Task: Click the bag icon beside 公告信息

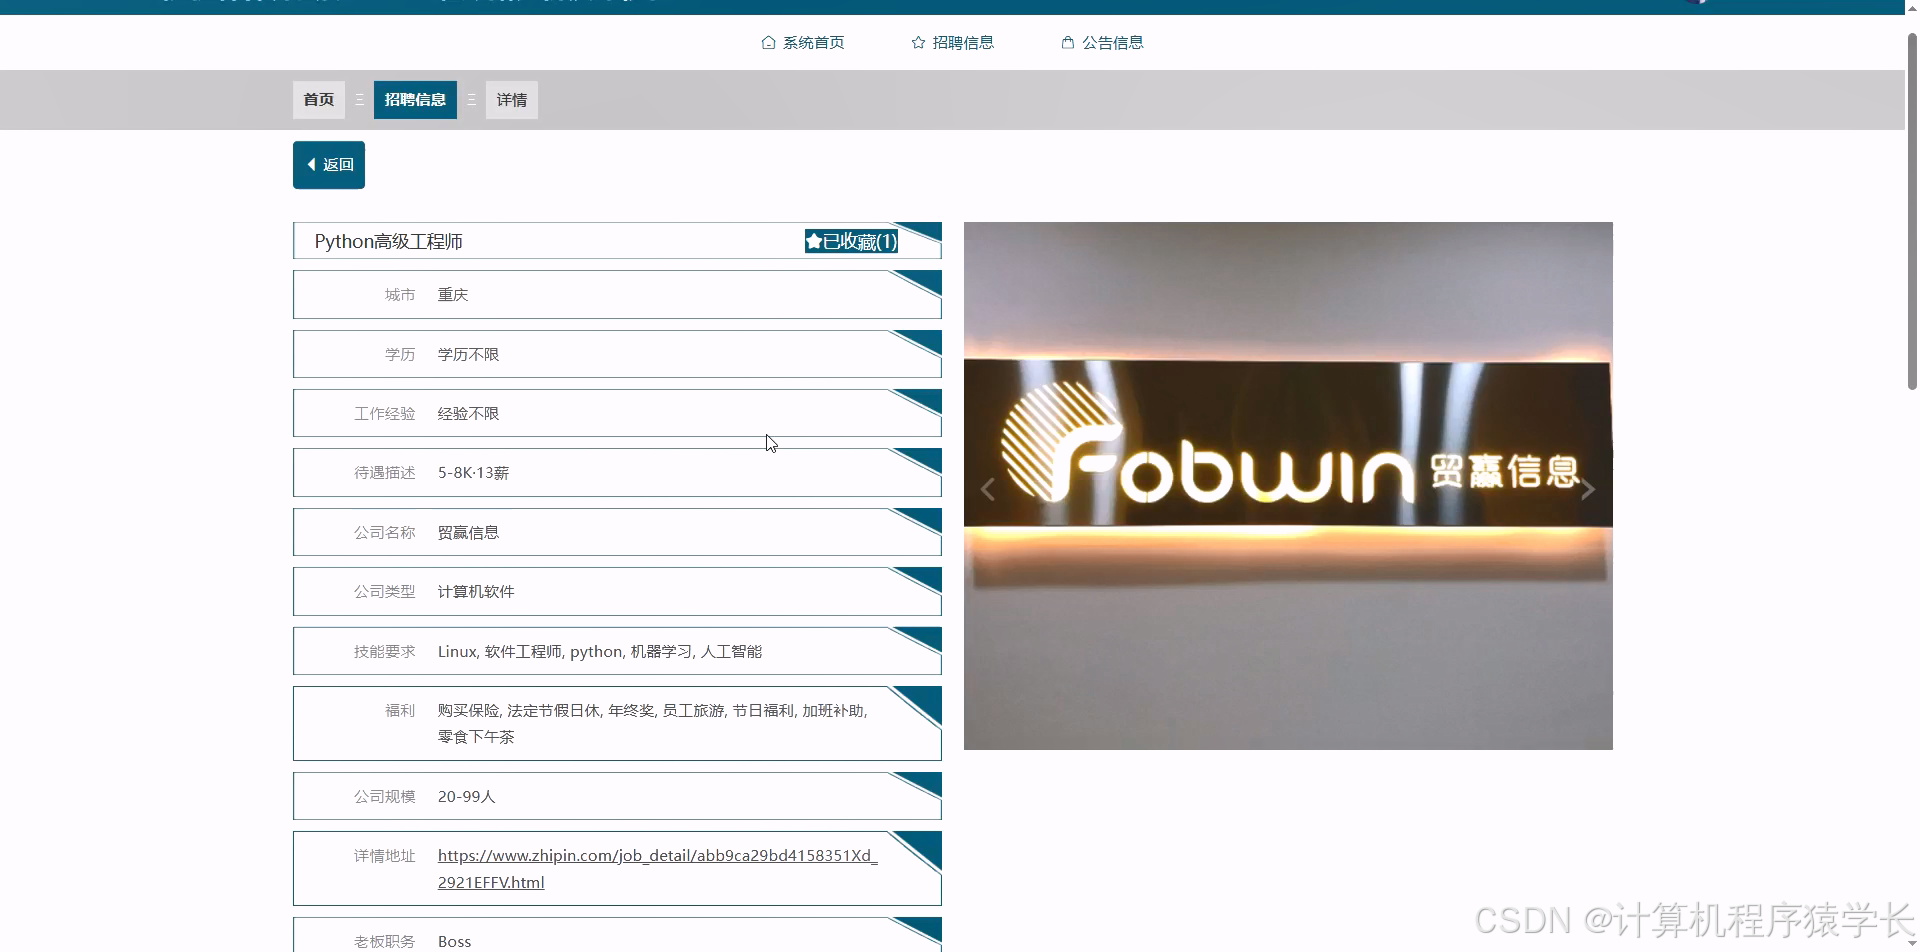Action: point(1067,43)
